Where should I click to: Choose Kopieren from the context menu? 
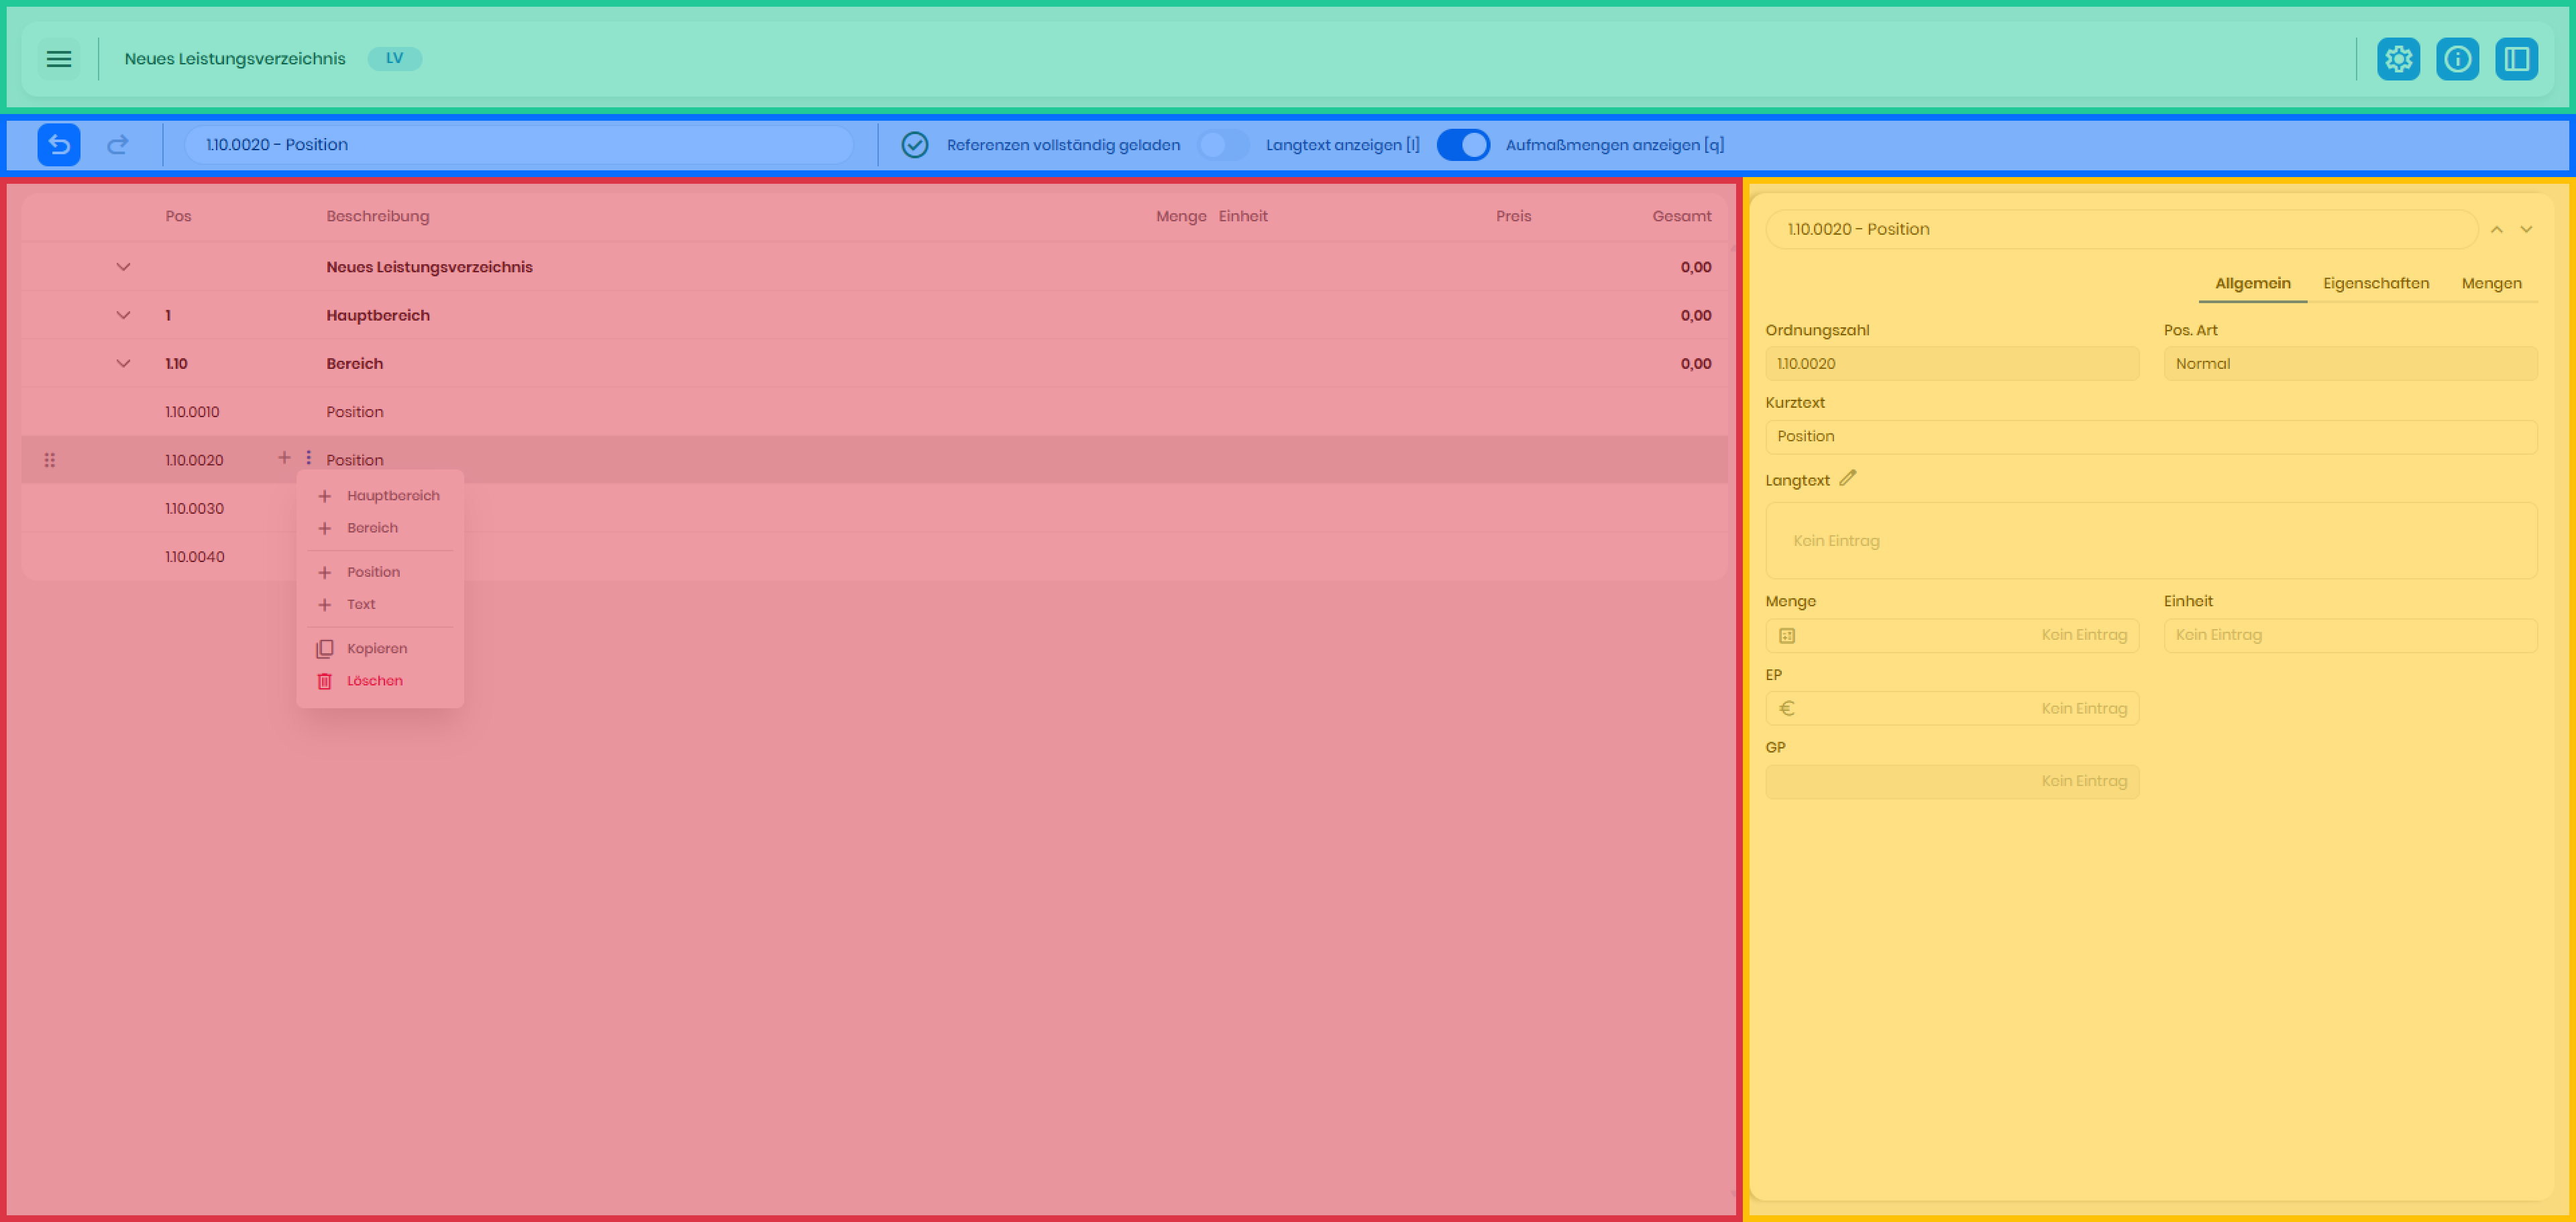[x=376, y=649]
